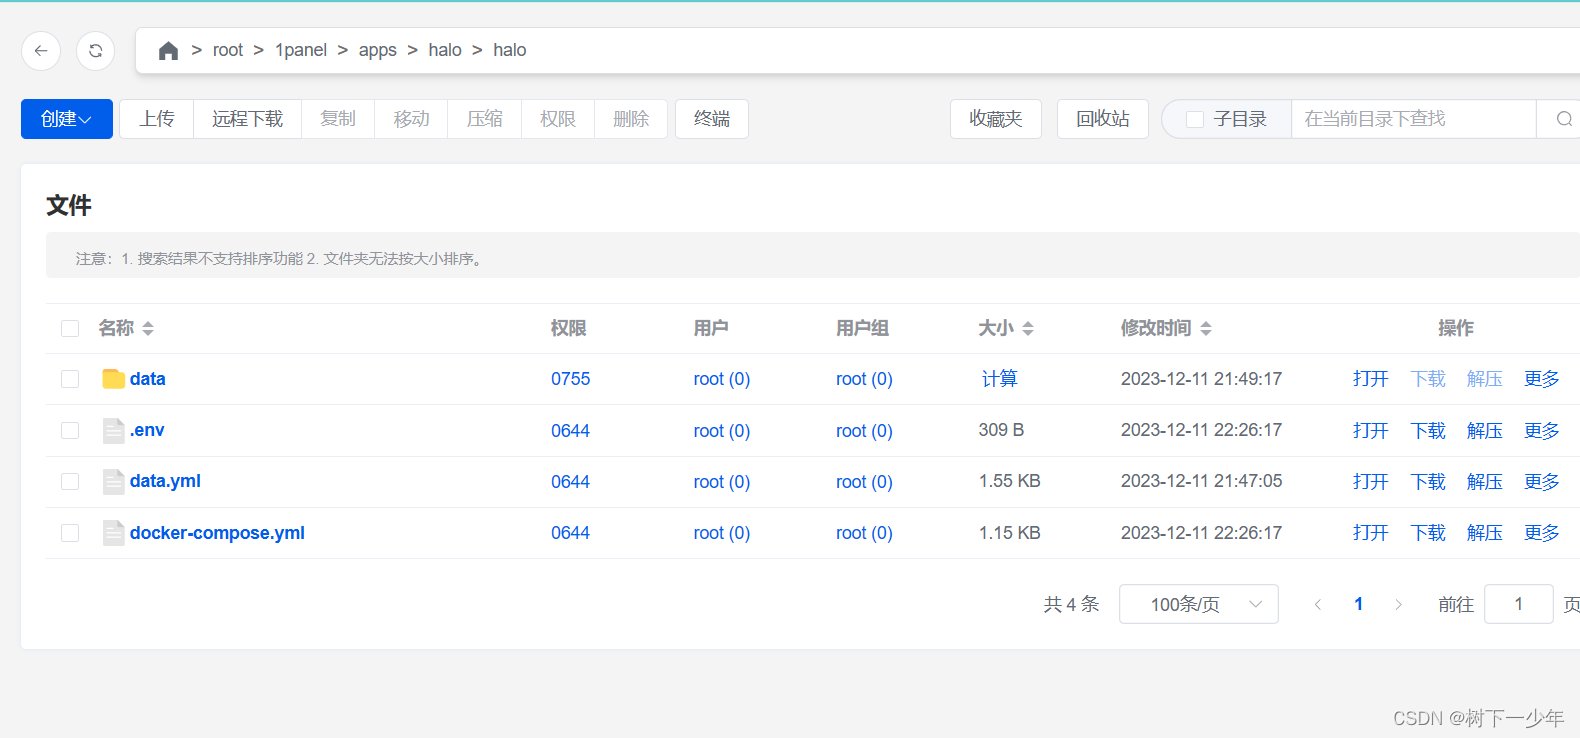Click the last halo breadcrumb

509,50
